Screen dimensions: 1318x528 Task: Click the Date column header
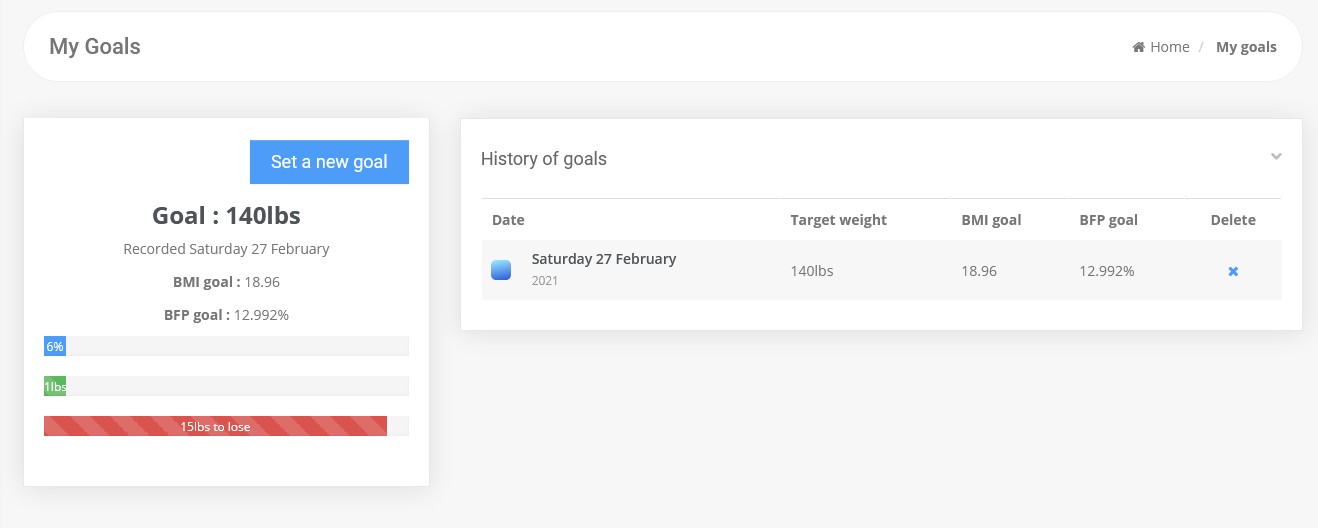coord(508,220)
